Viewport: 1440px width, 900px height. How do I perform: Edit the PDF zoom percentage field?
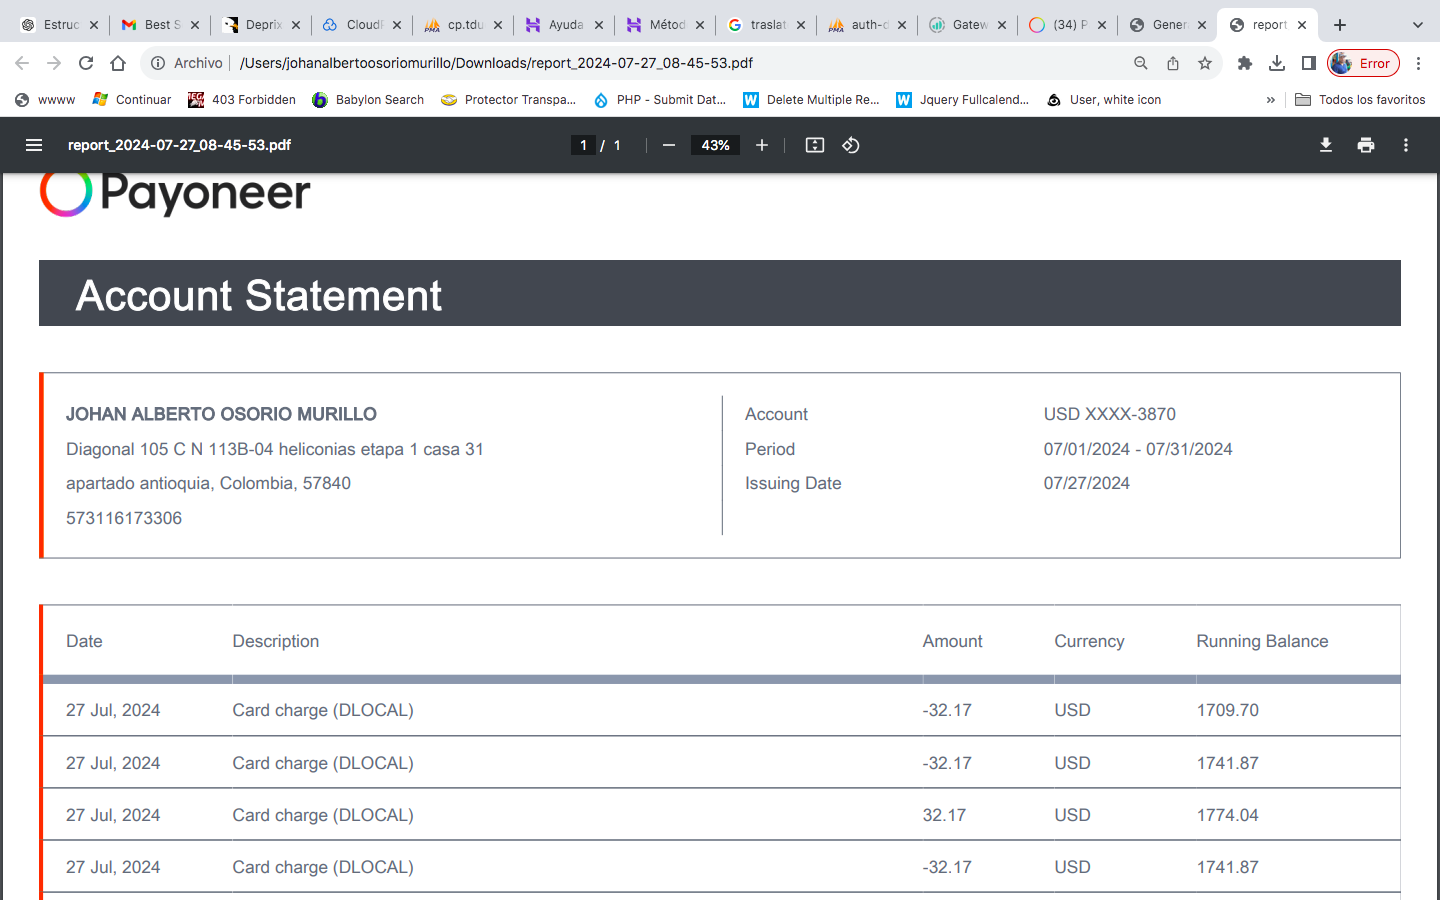(x=715, y=145)
